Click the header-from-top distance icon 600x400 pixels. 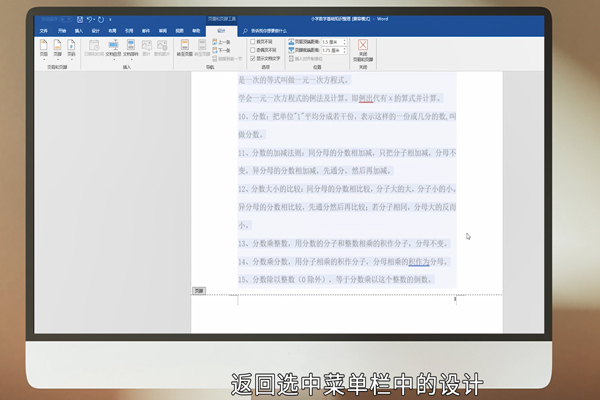291,41
